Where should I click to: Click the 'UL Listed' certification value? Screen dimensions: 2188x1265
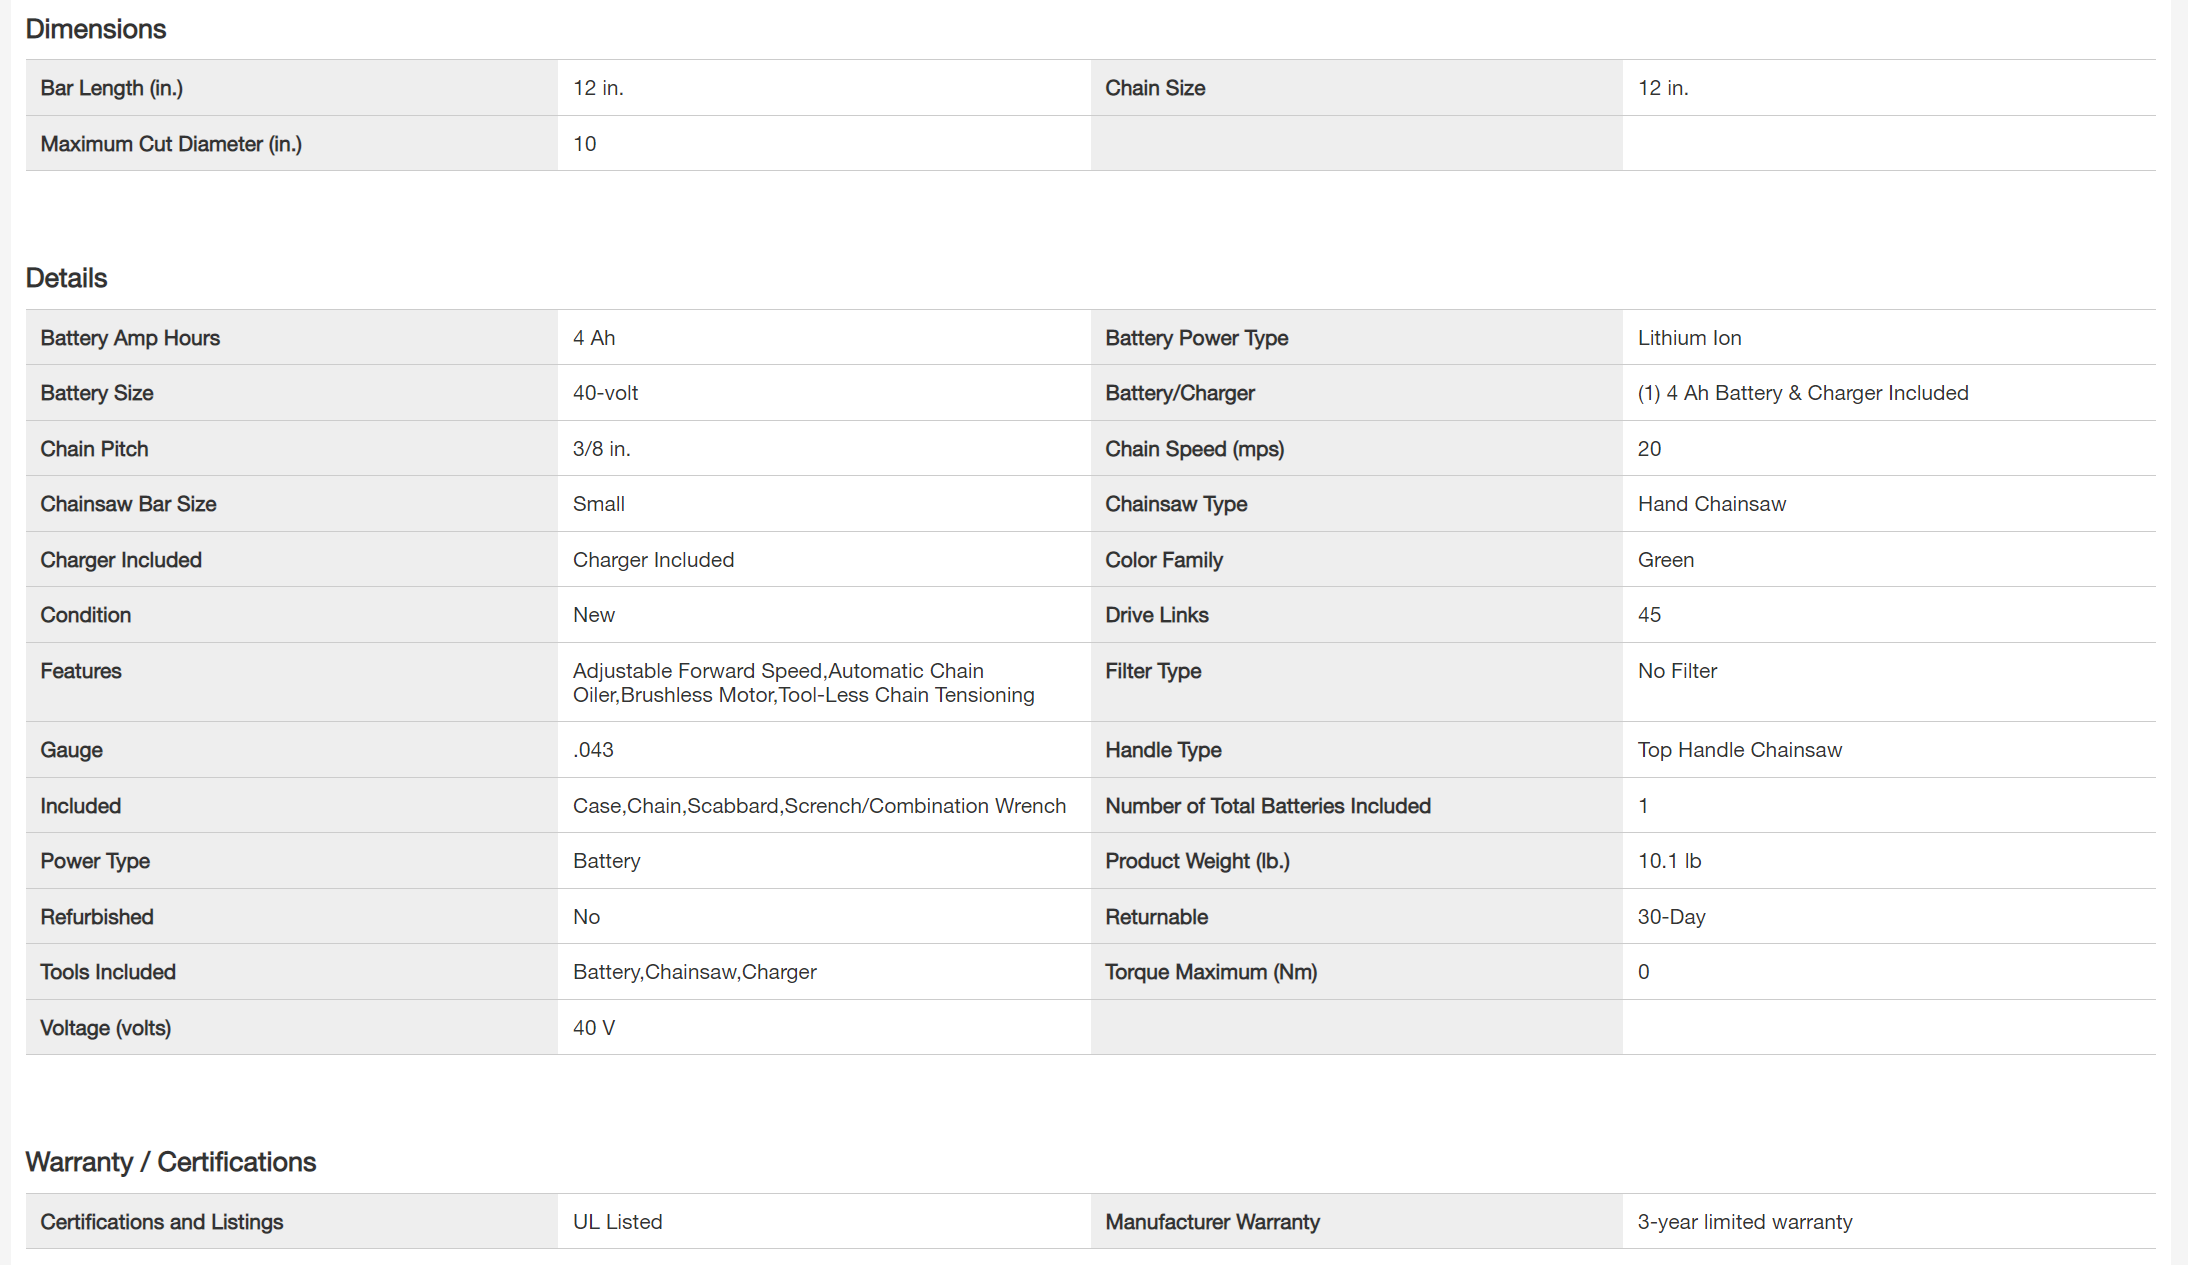click(617, 1222)
